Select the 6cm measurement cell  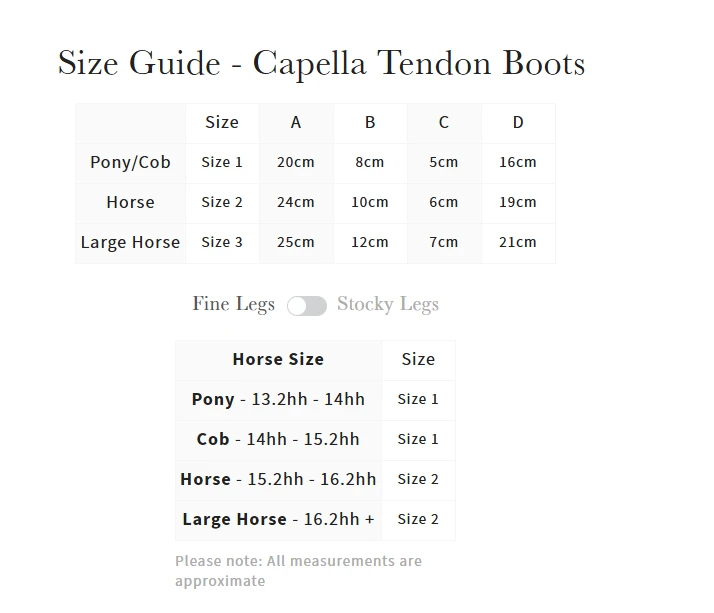pos(444,202)
